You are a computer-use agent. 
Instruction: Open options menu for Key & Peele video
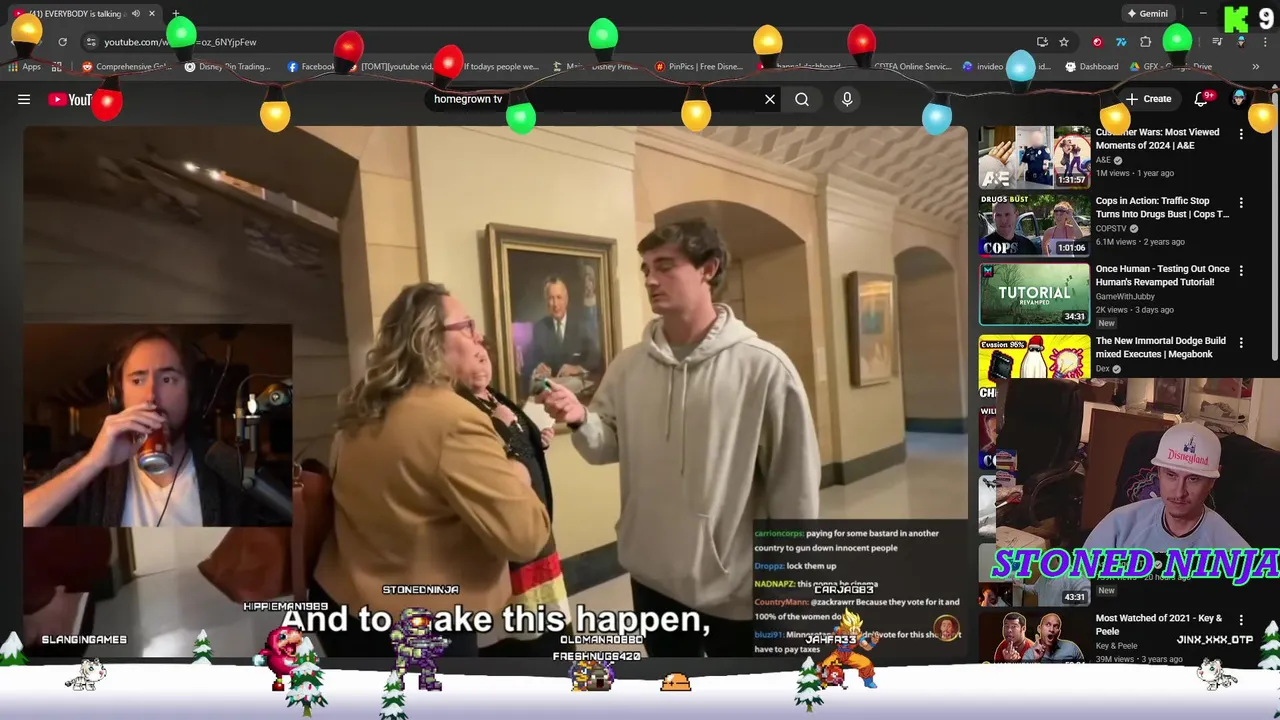point(1241,620)
